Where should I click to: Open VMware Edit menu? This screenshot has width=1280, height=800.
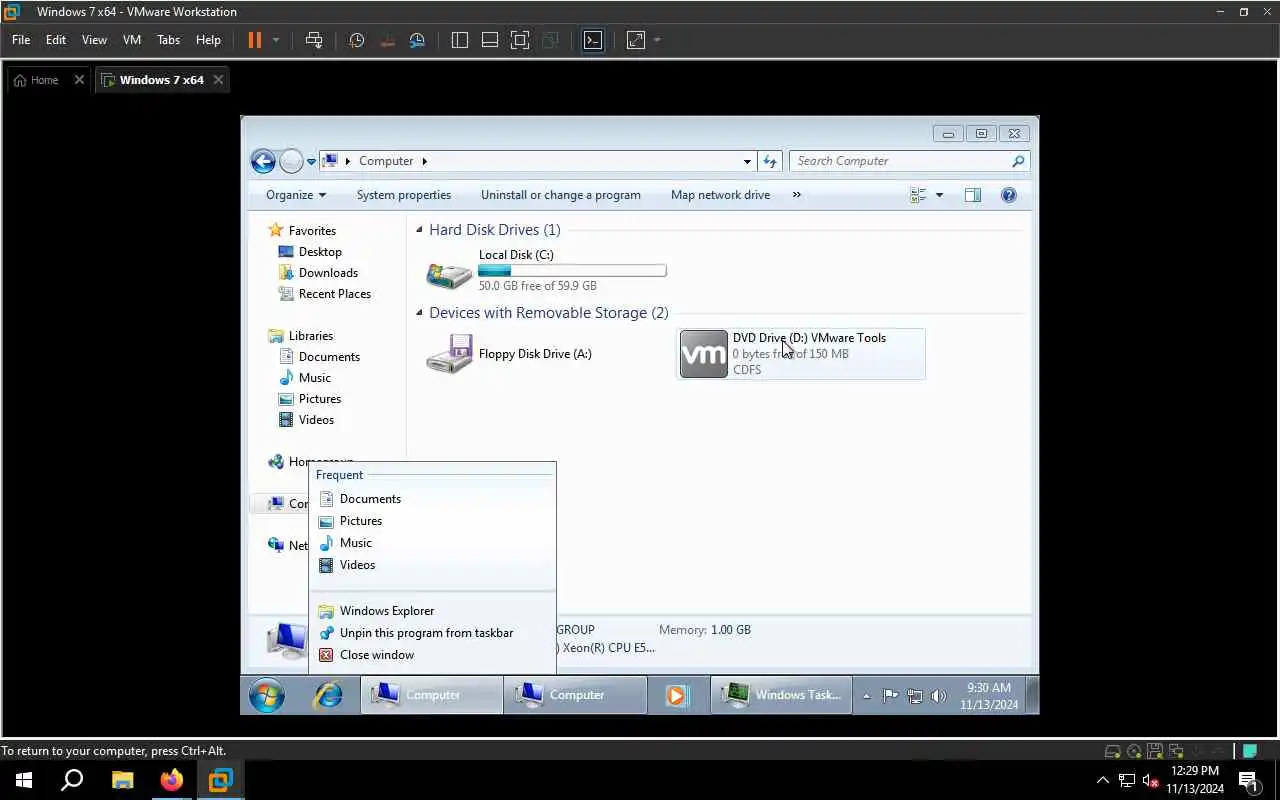click(56, 40)
